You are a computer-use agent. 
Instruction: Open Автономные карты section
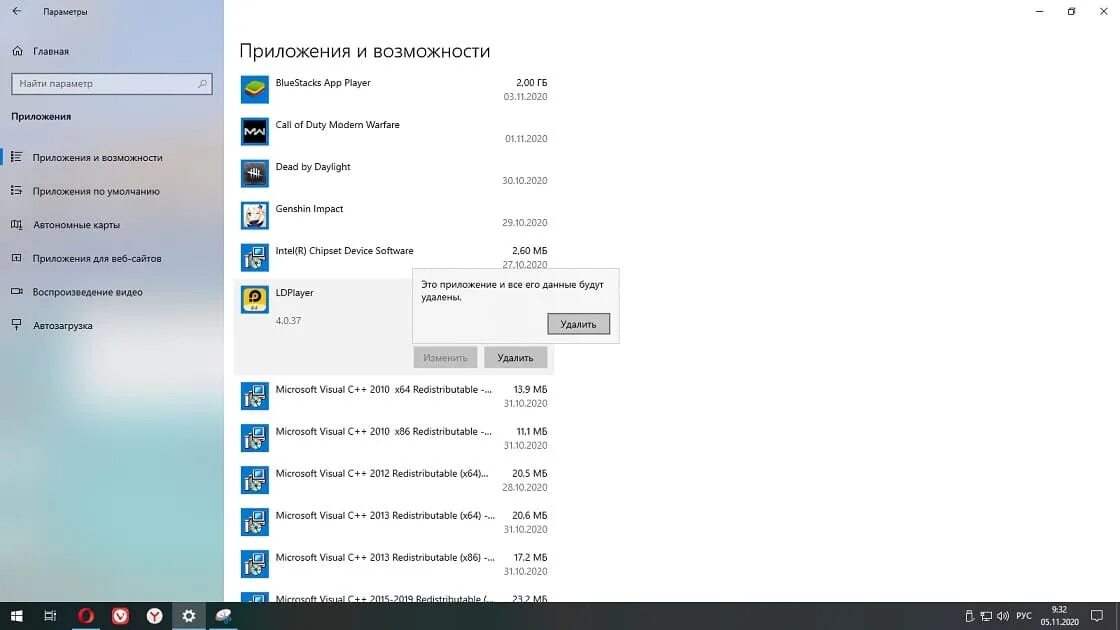(x=76, y=224)
